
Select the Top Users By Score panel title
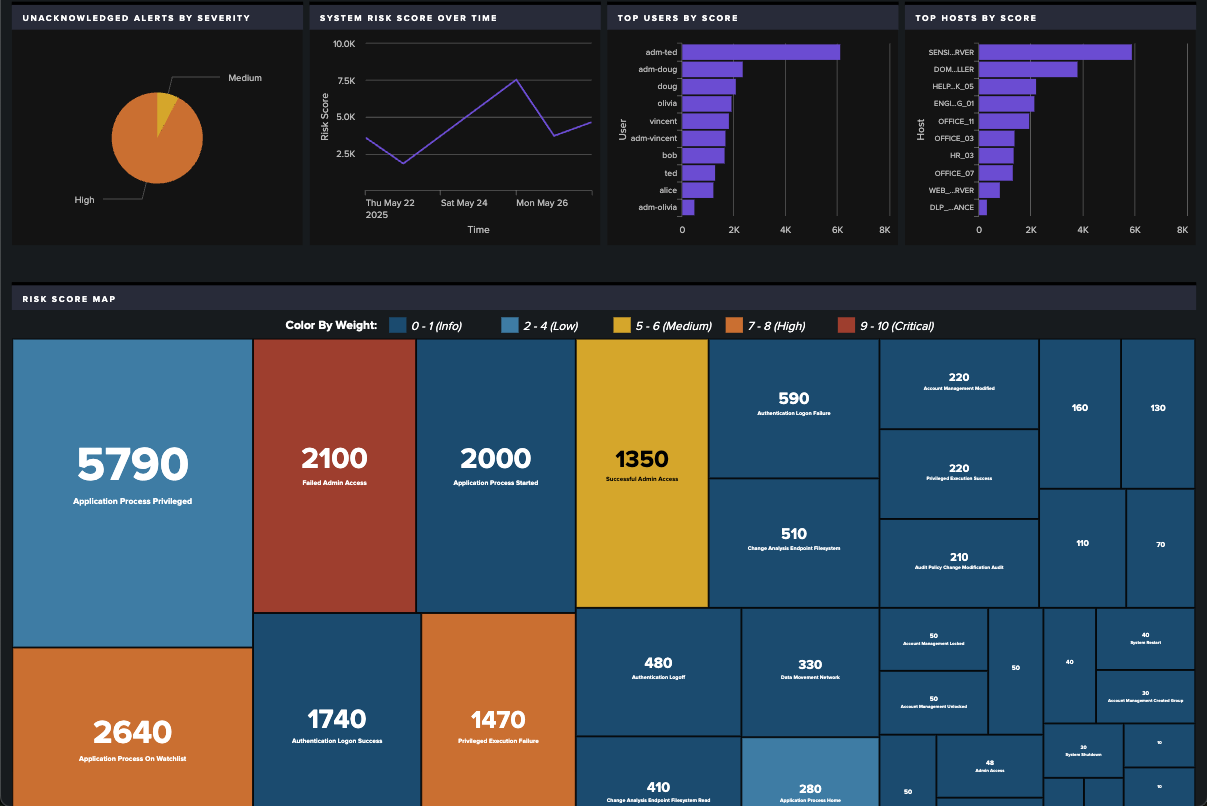(x=677, y=18)
